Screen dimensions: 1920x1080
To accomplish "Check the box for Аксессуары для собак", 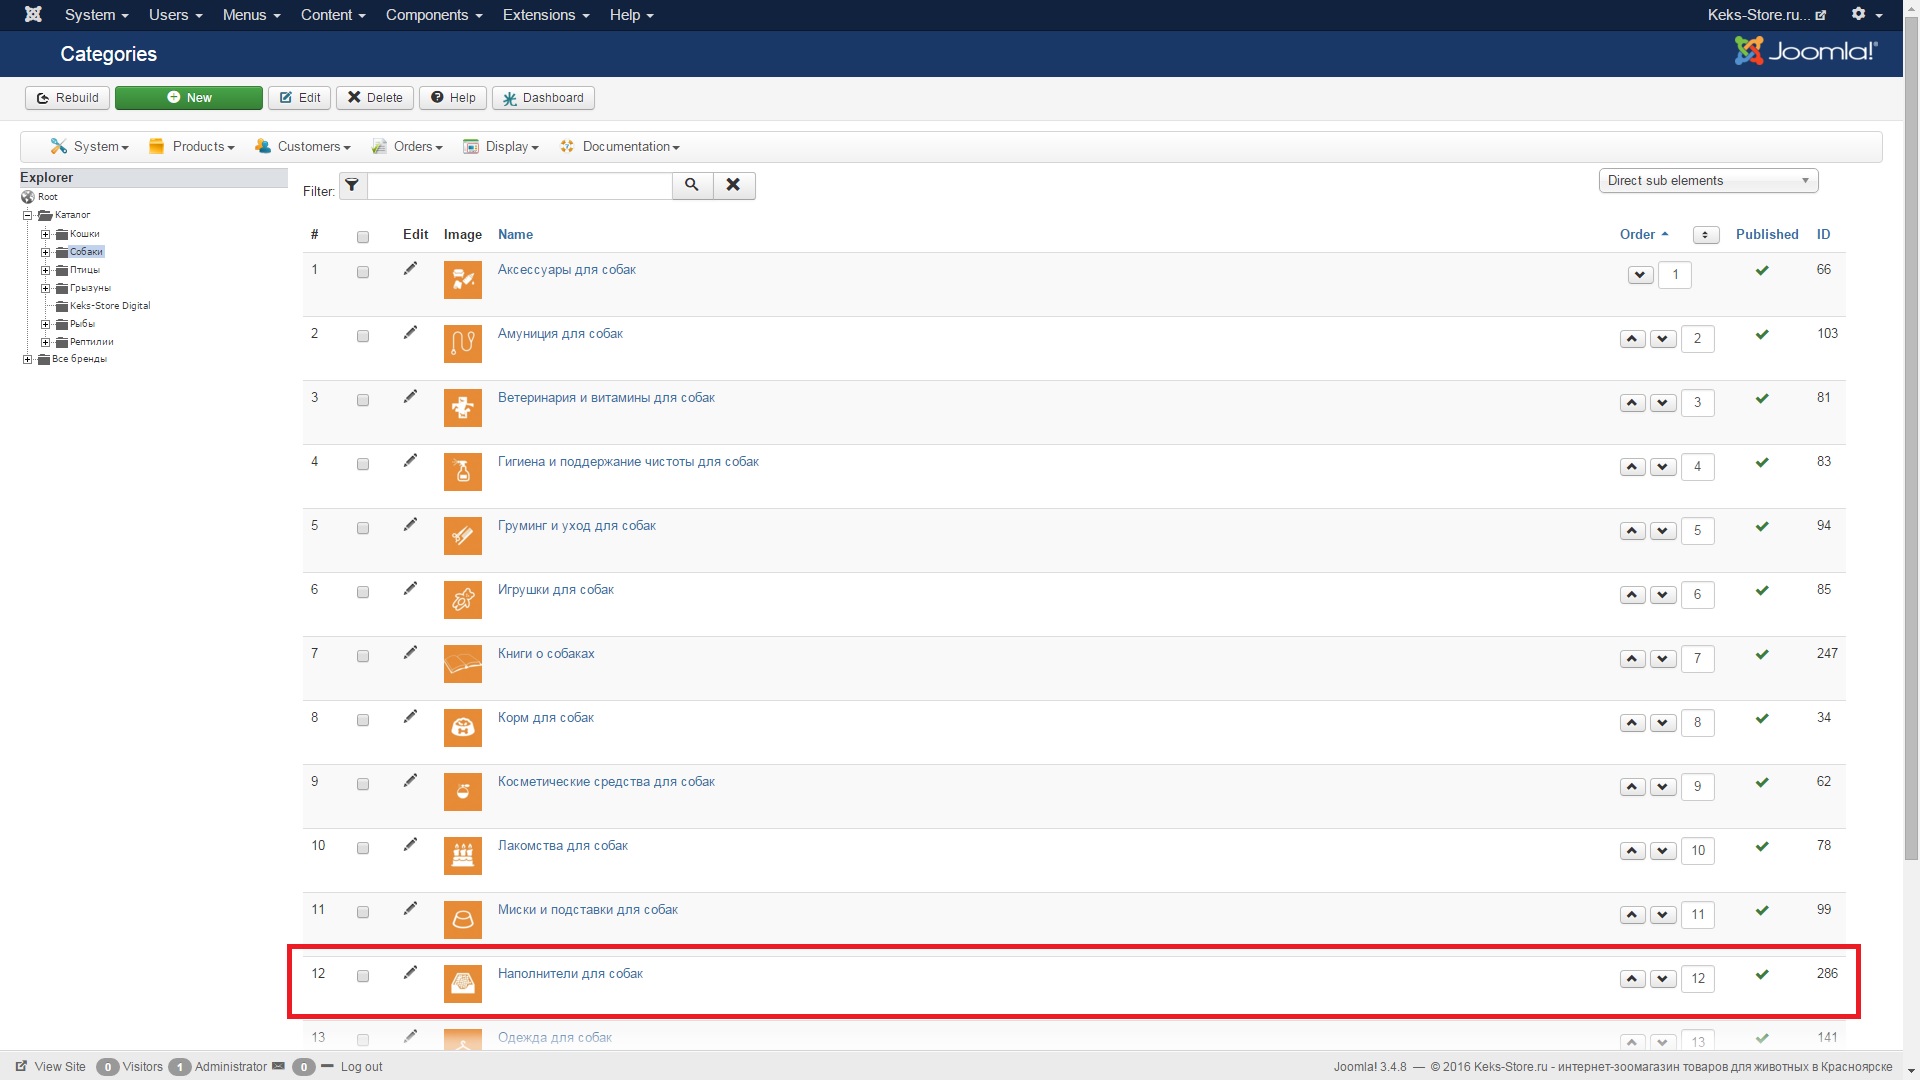I will (x=363, y=272).
